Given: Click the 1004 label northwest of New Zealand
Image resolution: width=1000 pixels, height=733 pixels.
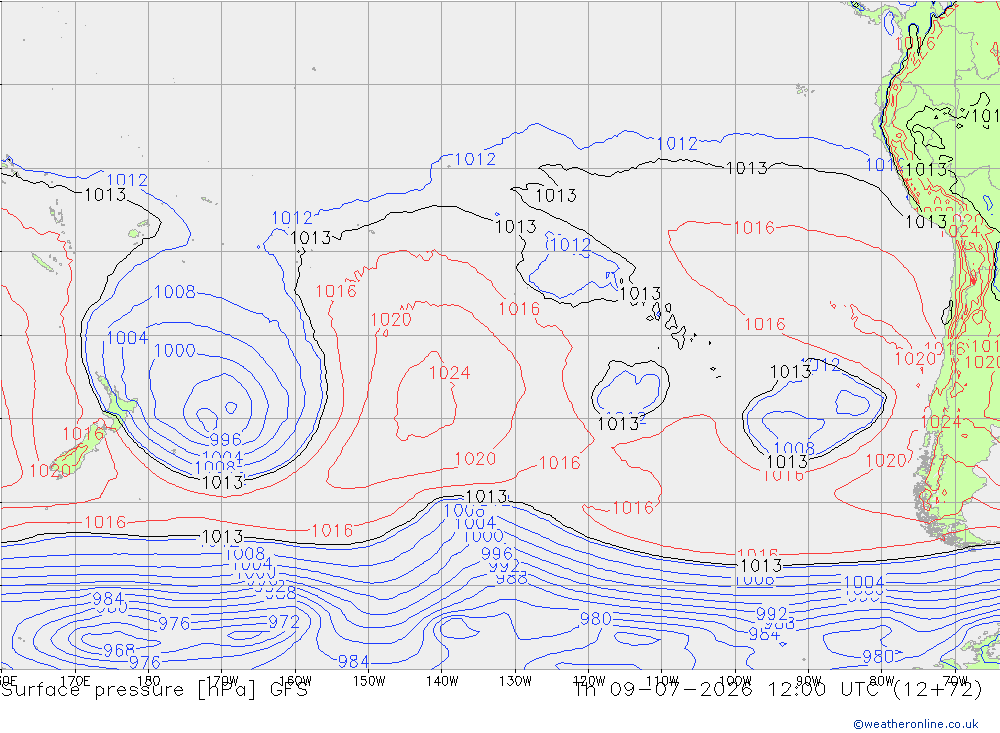Looking at the screenshot, I should [x=127, y=337].
